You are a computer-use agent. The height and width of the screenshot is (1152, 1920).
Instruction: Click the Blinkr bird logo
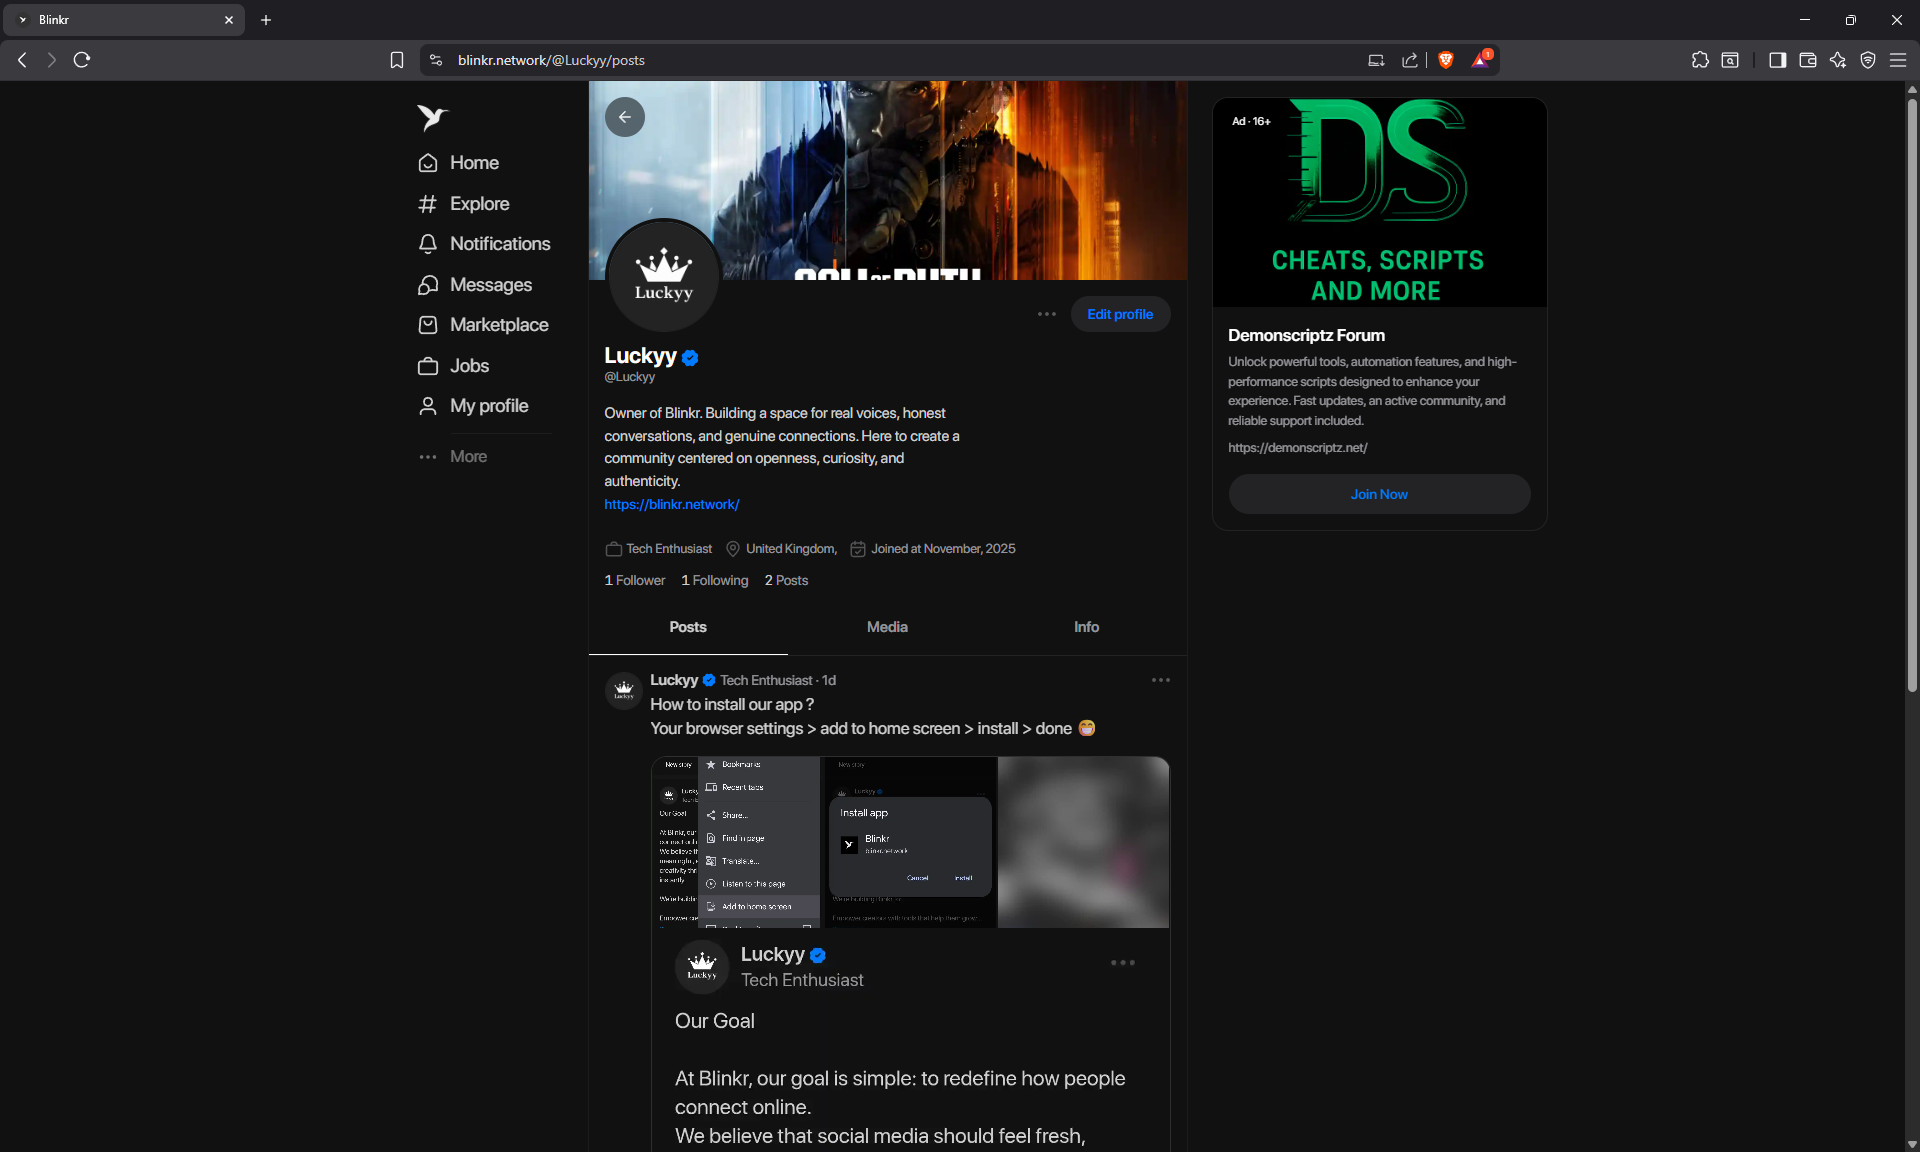click(x=432, y=118)
